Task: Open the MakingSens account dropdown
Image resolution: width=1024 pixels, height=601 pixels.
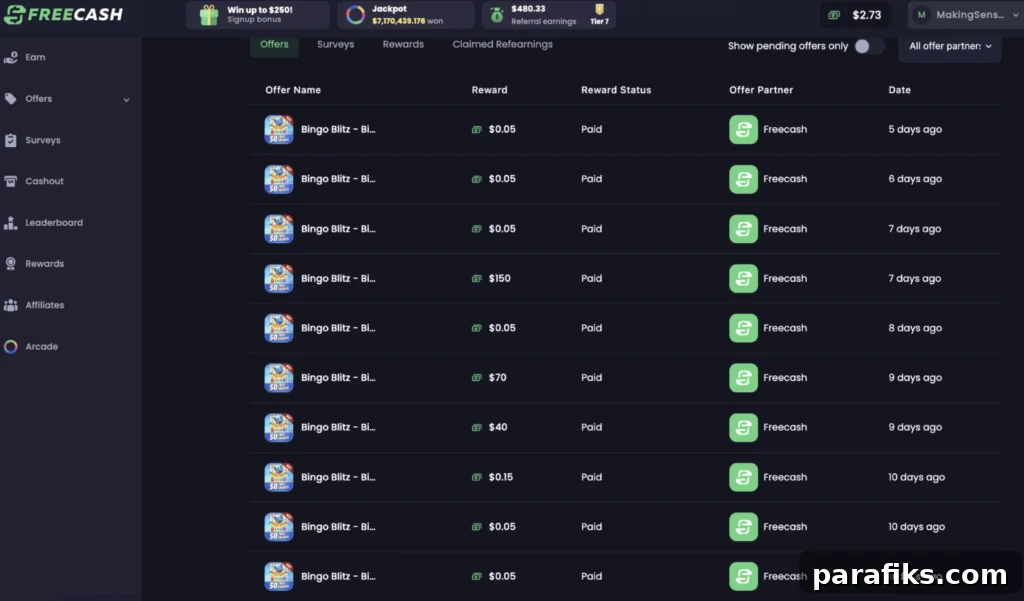Action: pos(965,15)
